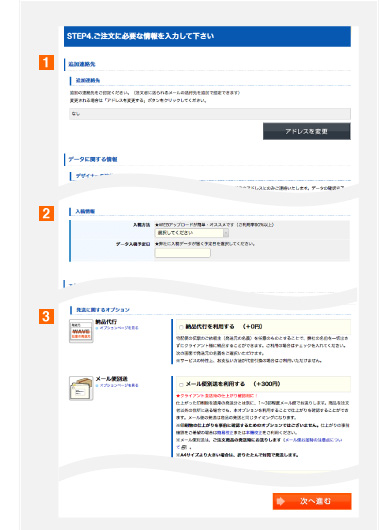Click the arrow icon on 次へ進む button
Screen dimensions: 379x530
coord(281,501)
